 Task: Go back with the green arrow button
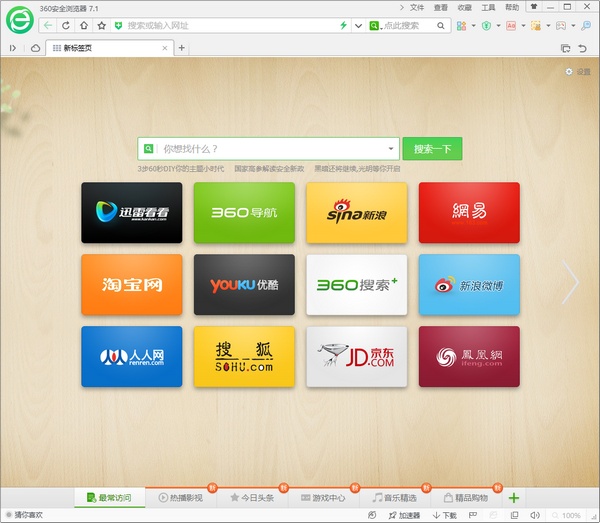click(48, 26)
